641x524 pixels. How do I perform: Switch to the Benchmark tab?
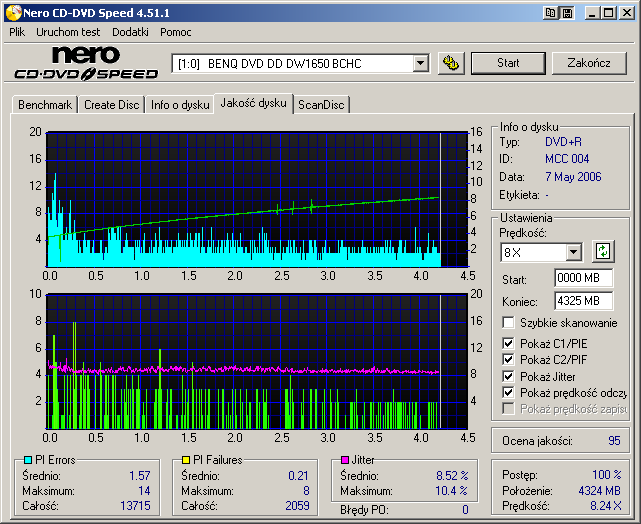click(x=45, y=105)
